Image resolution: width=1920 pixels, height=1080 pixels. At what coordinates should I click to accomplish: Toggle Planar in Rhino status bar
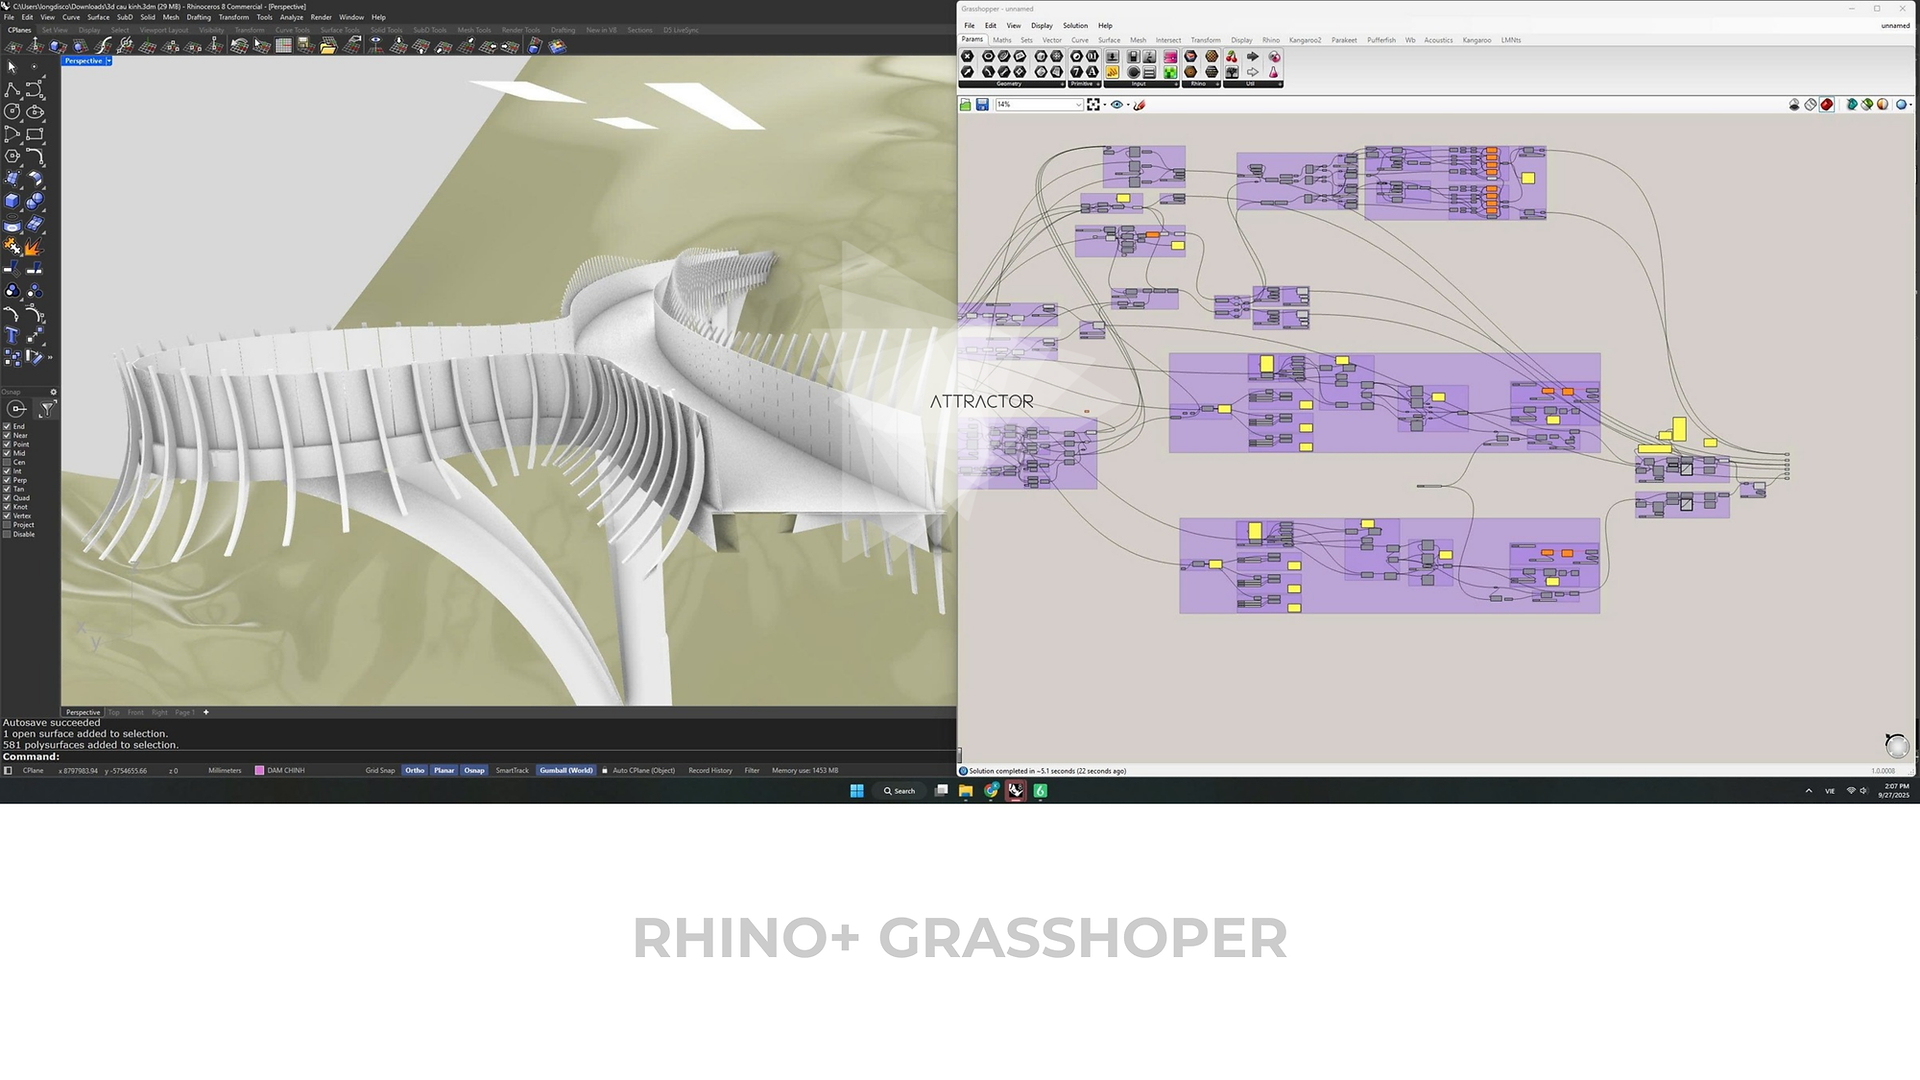(x=444, y=770)
